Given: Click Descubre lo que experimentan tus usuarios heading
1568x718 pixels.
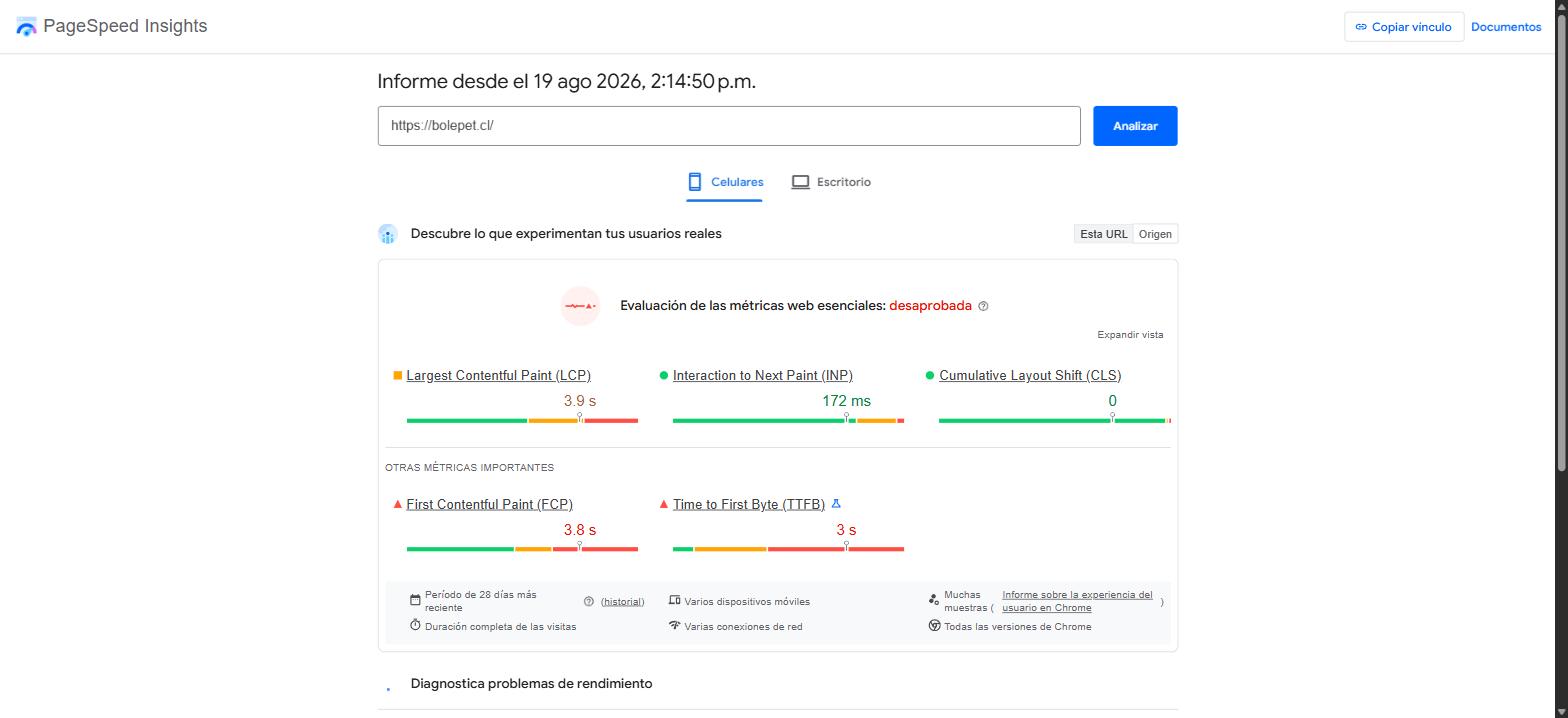Looking at the screenshot, I should (x=566, y=234).
